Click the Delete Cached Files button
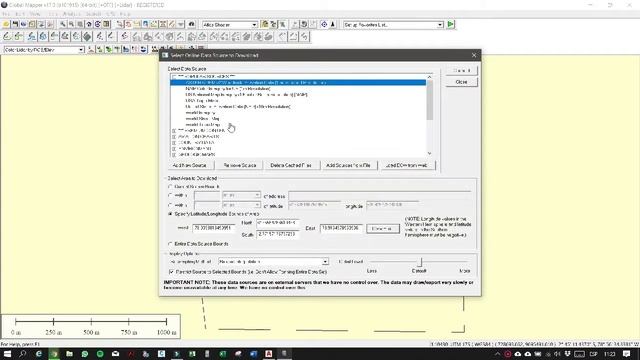Image resolution: width=640 pixels, height=360 pixels. point(291,165)
